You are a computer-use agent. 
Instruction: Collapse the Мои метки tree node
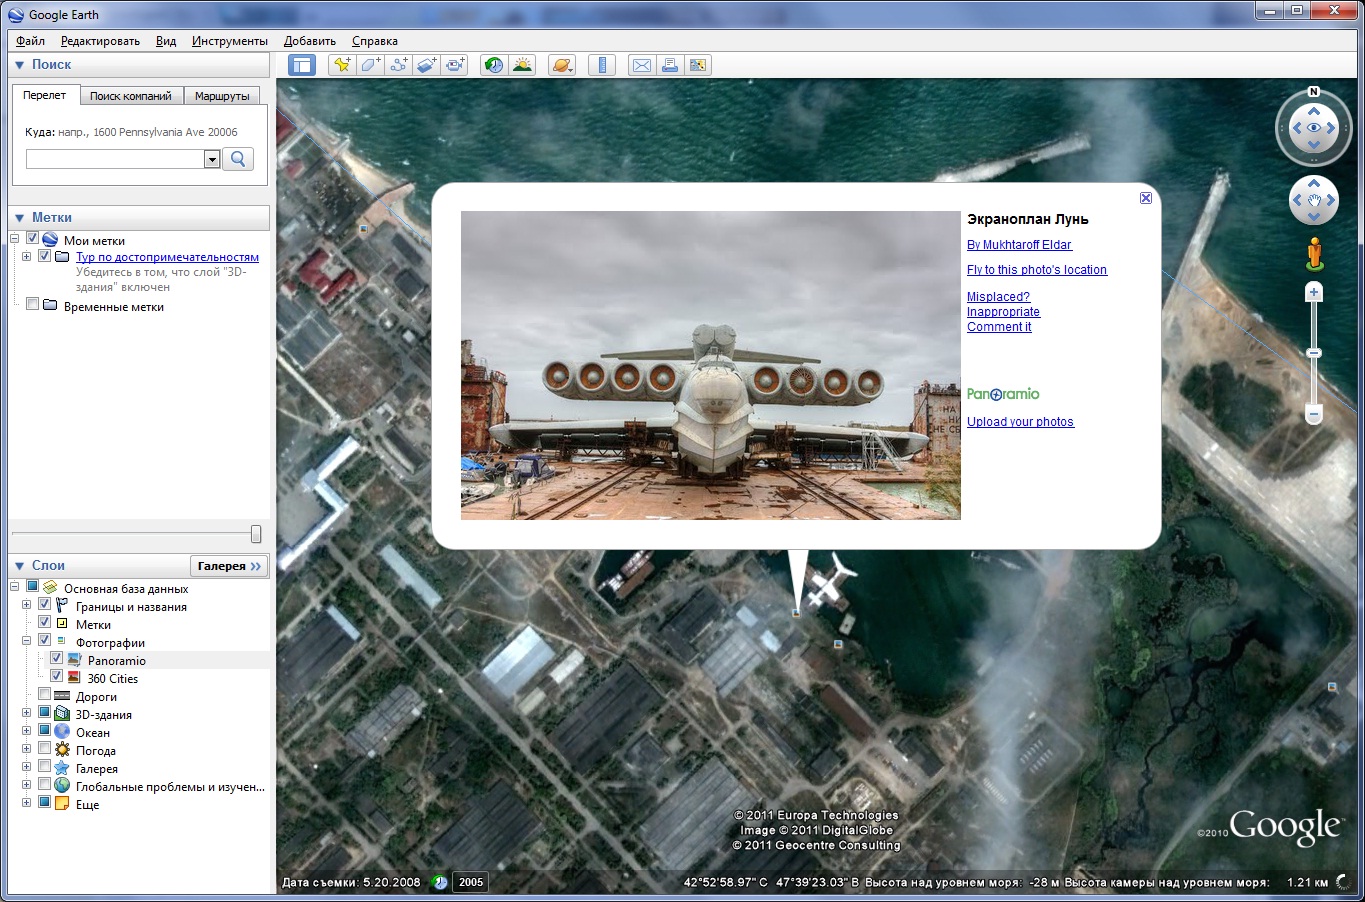point(15,239)
